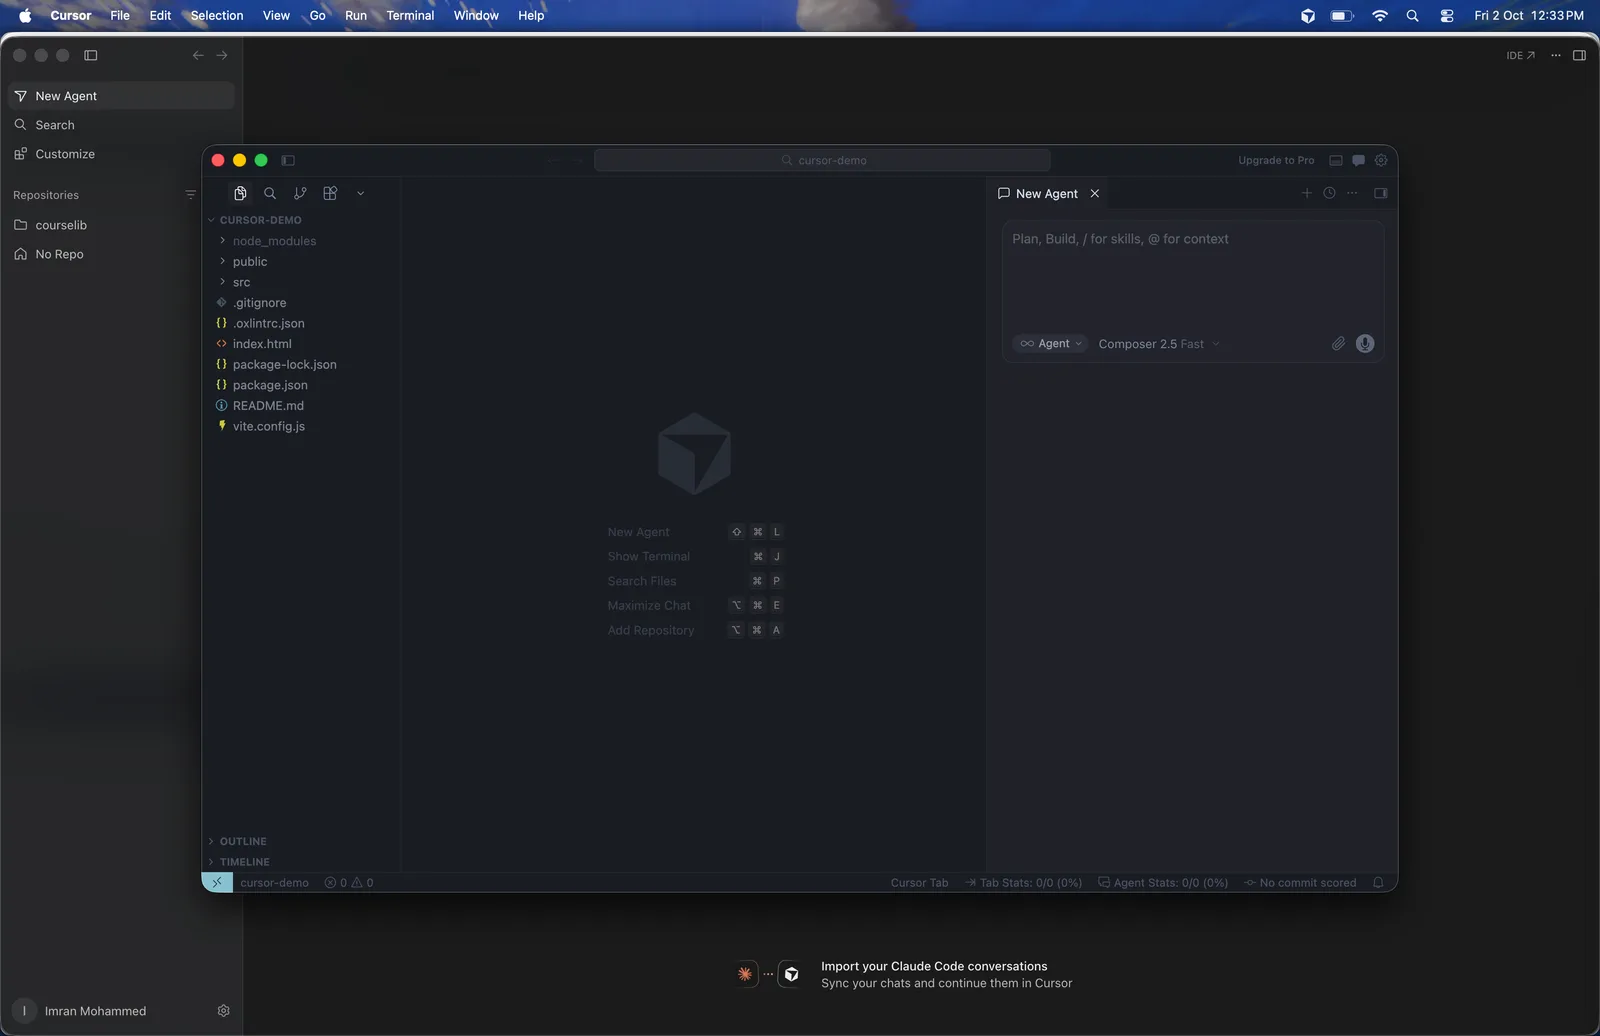The height and width of the screenshot is (1036, 1600).
Task: Toggle the agent side panel layout icon
Action: point(1381,193)
